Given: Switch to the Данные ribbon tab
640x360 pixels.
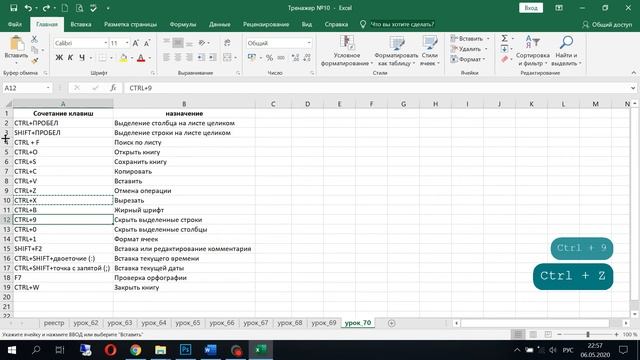Looking at the screenshot, I should coord(220,24).
